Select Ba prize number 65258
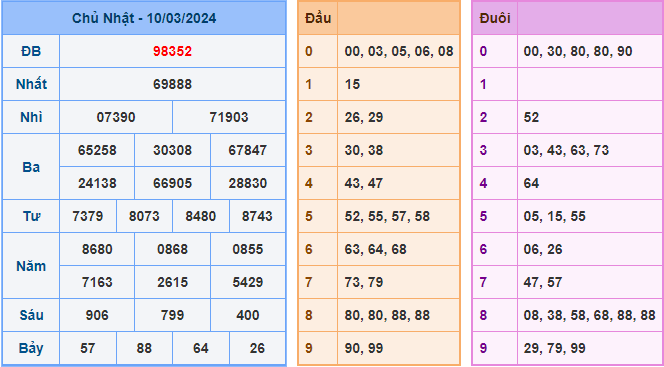The image size is (664, 367). (97, 150)
